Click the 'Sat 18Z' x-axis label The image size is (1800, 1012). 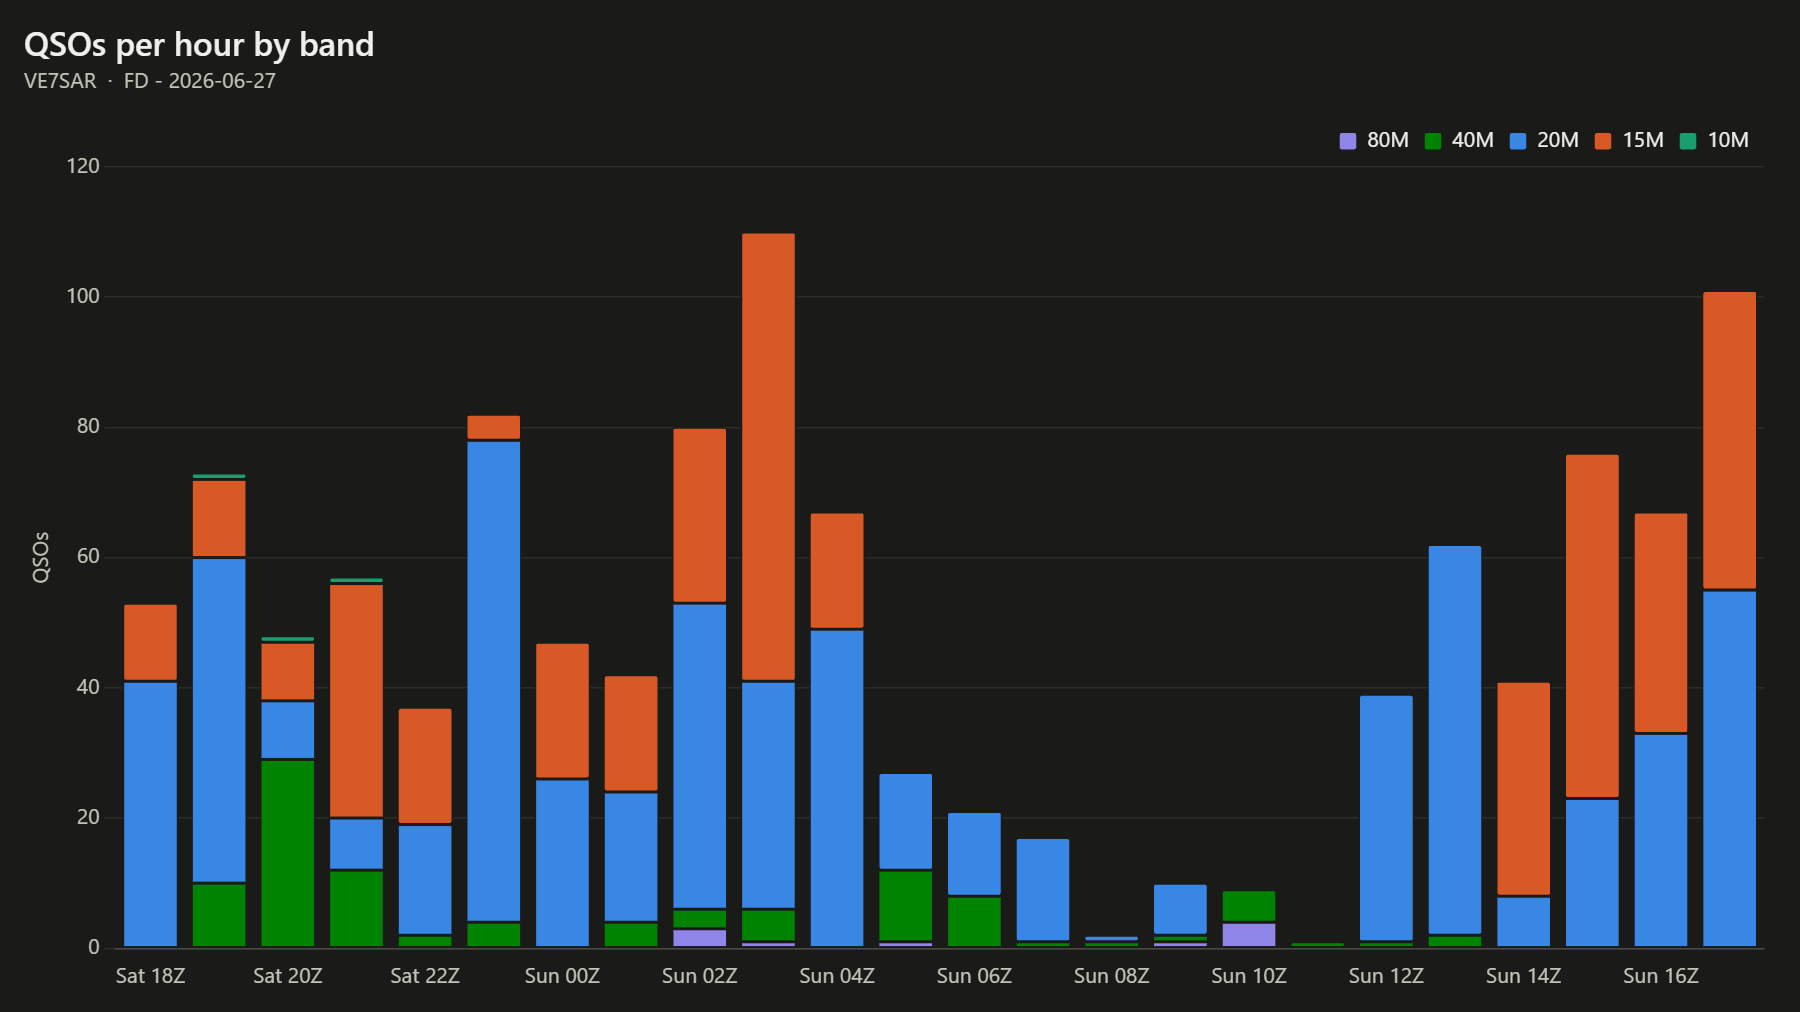pyautogui.click(x=151, y=976)
